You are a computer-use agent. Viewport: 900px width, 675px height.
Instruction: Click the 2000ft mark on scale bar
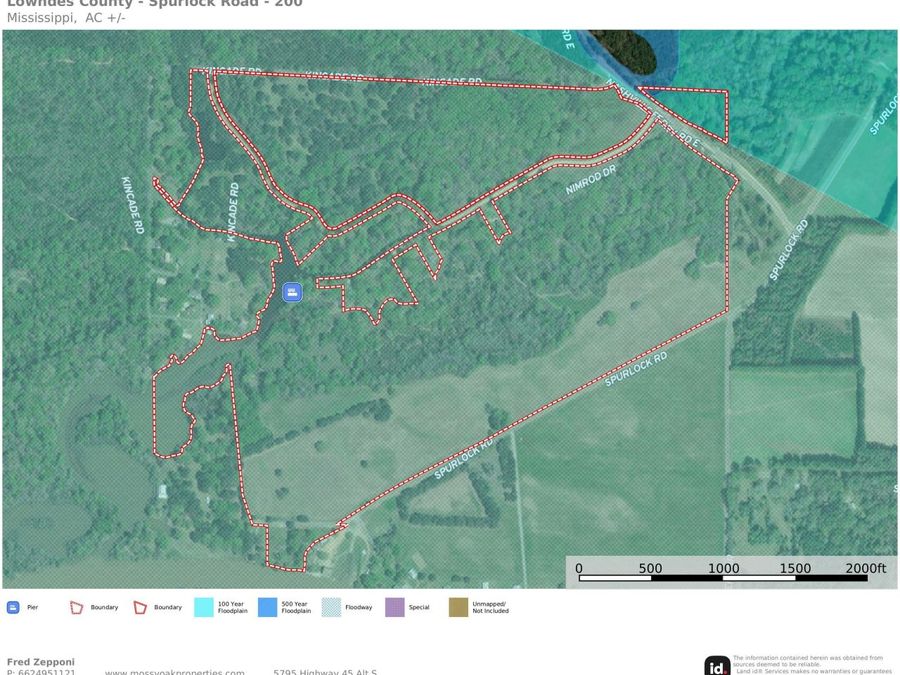click(865, 568)
